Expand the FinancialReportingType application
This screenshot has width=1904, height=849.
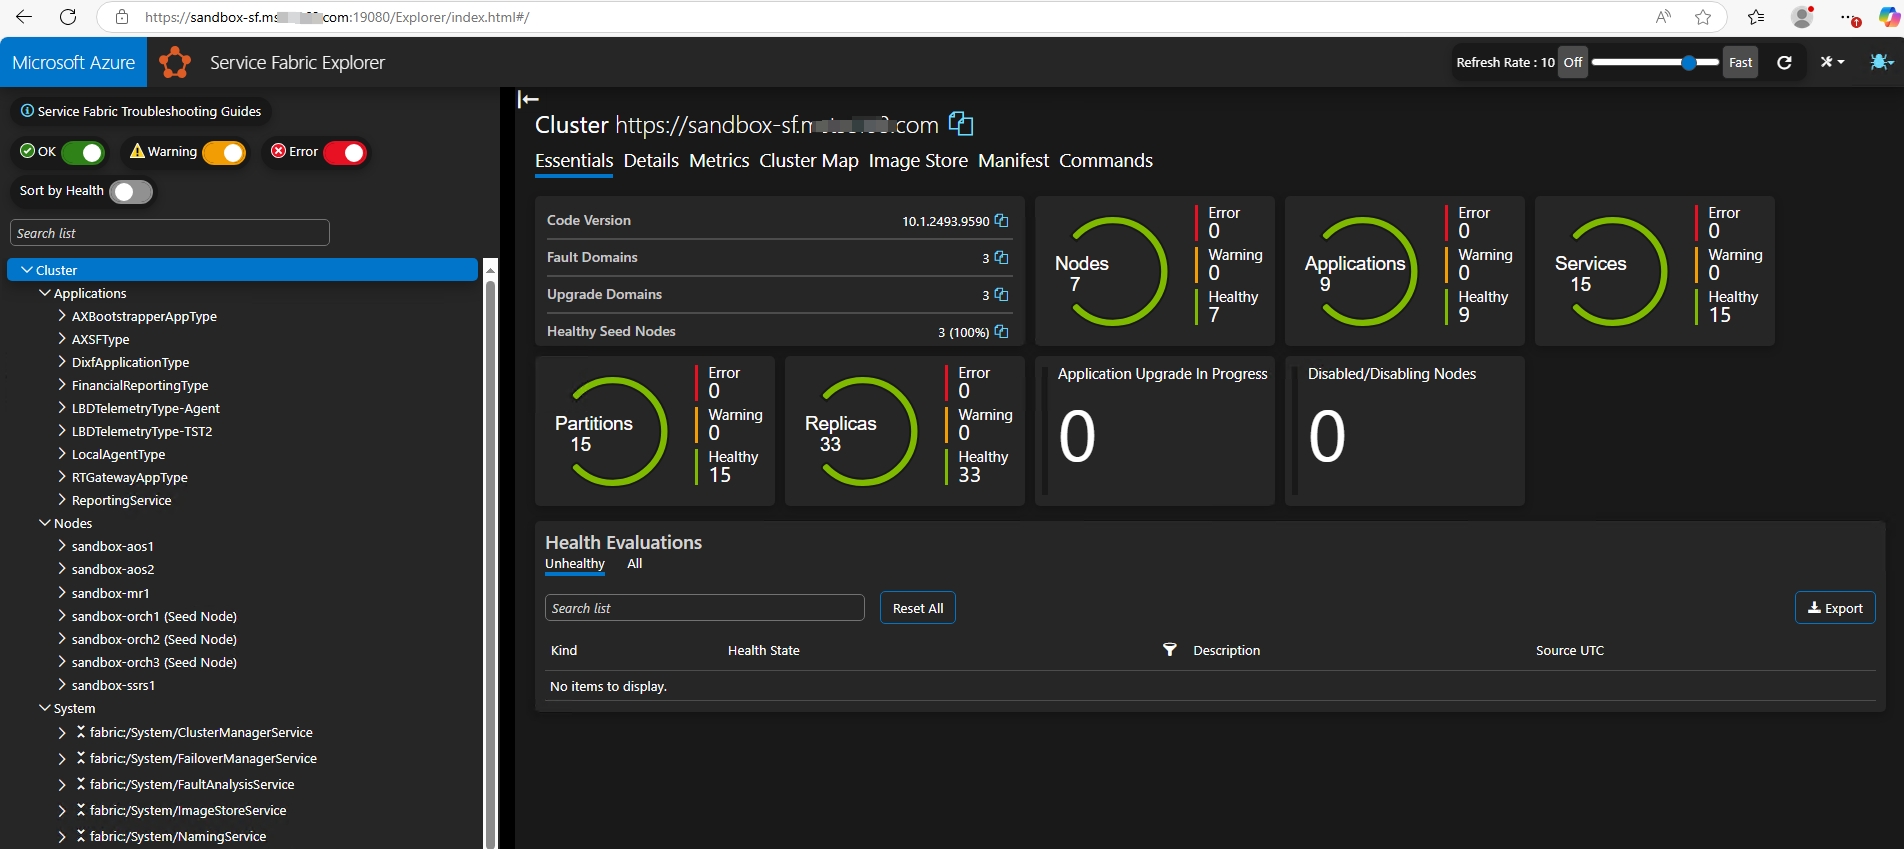63,385
